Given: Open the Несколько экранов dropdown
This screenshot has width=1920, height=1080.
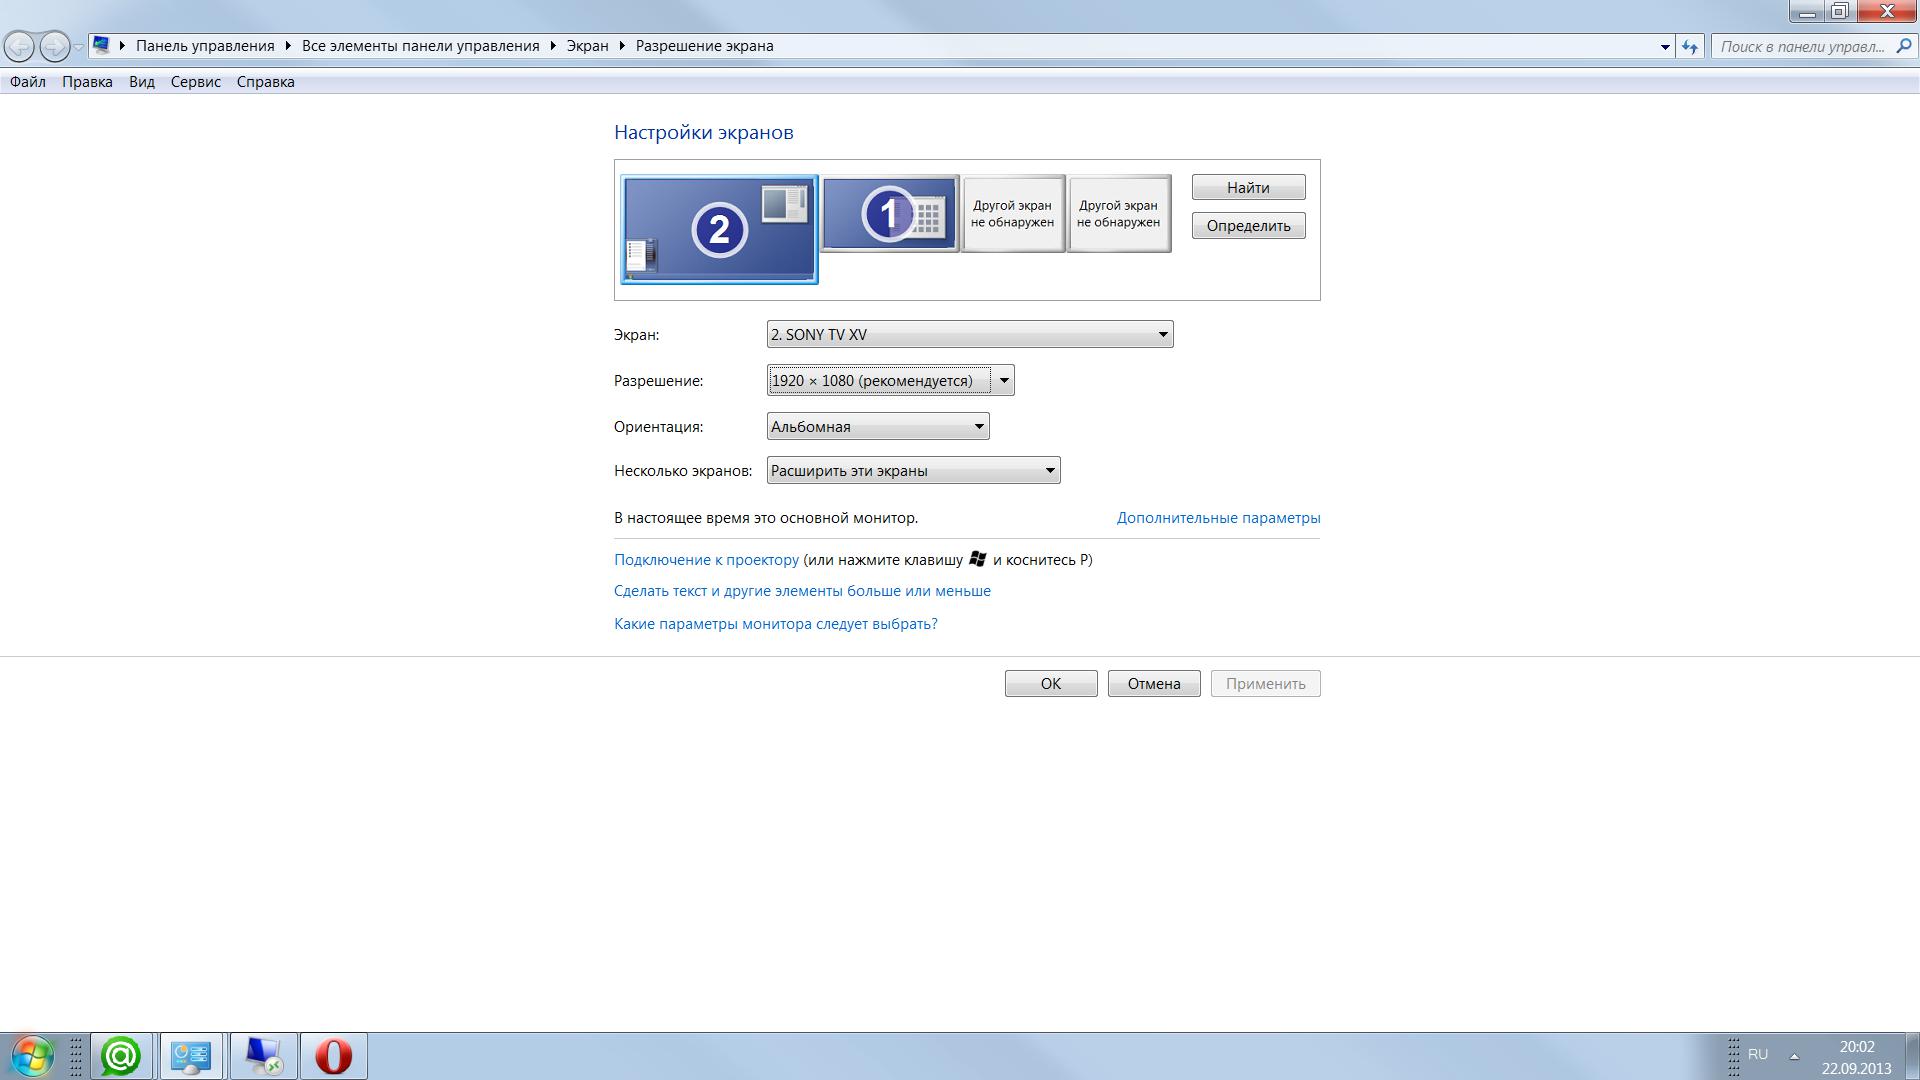Looking at the screenshot, I should tap(1049, 470).
